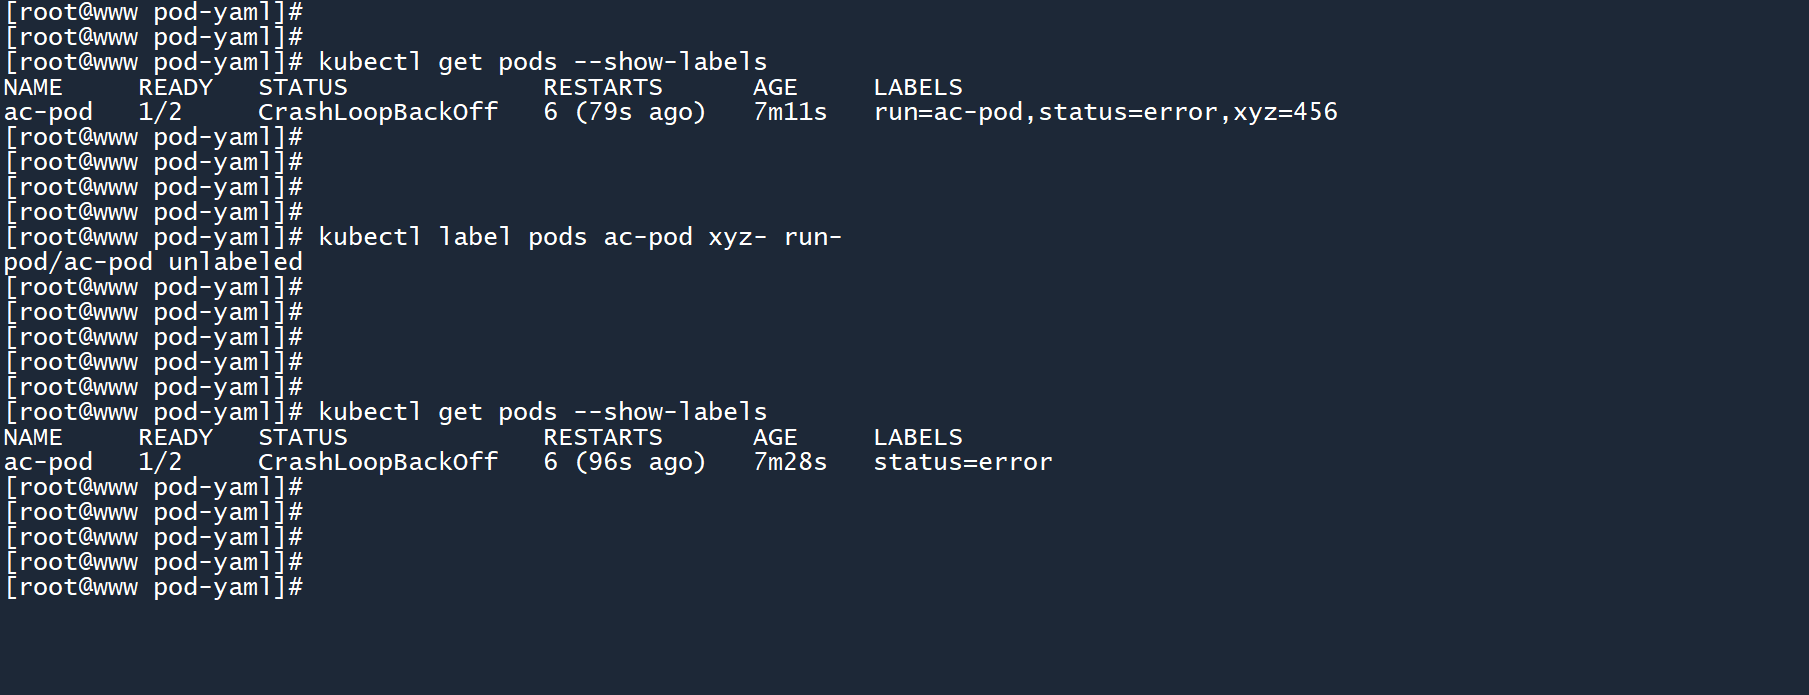Click the "6 (96s ago)" restarts value
Viewport: 1809px width, 695px height.
point(624,462)
